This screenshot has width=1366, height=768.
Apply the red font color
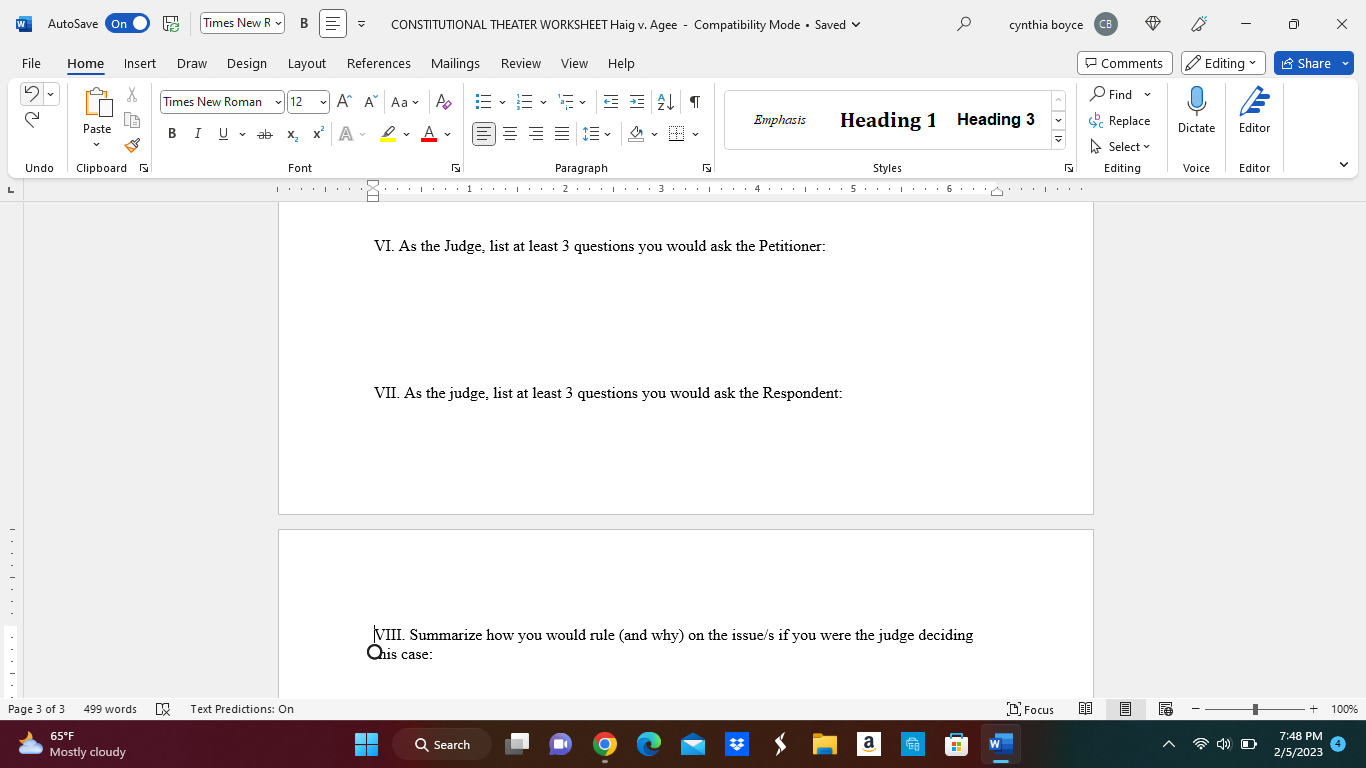tap(429, 134)
